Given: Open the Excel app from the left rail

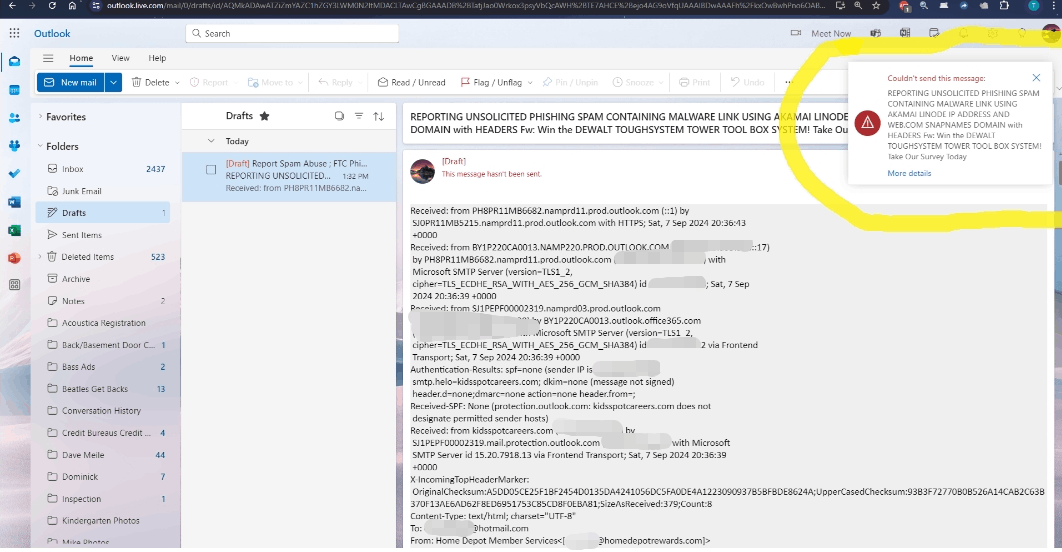Looking at the screenshot, I should (x=14, y=230).
